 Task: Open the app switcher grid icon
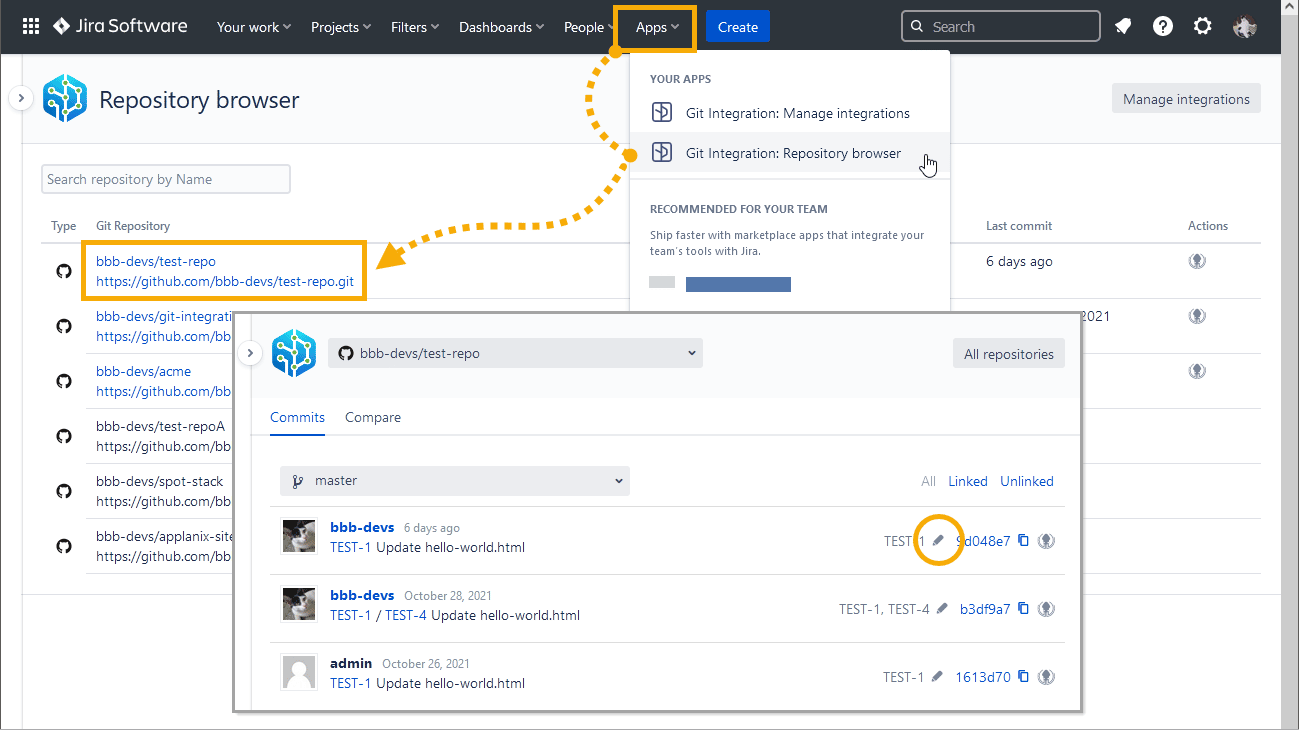(31, 27)
